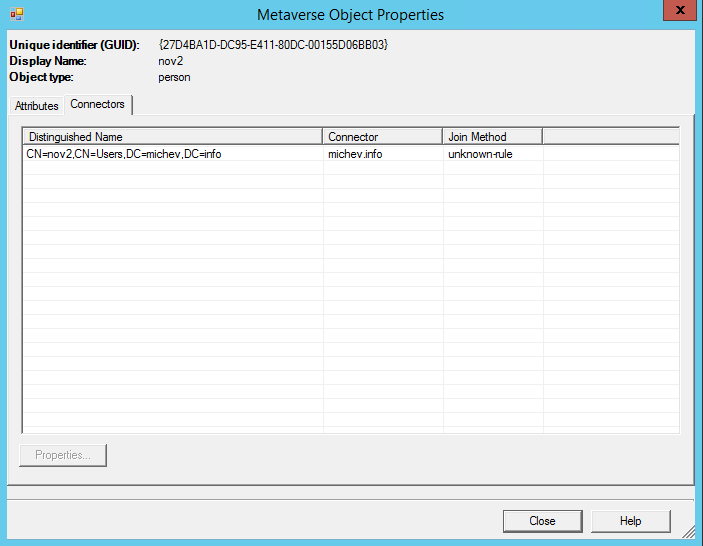Screen dimensions: 703x546
Task: Open Help using the Help button
Action: [x=630, y=521]
